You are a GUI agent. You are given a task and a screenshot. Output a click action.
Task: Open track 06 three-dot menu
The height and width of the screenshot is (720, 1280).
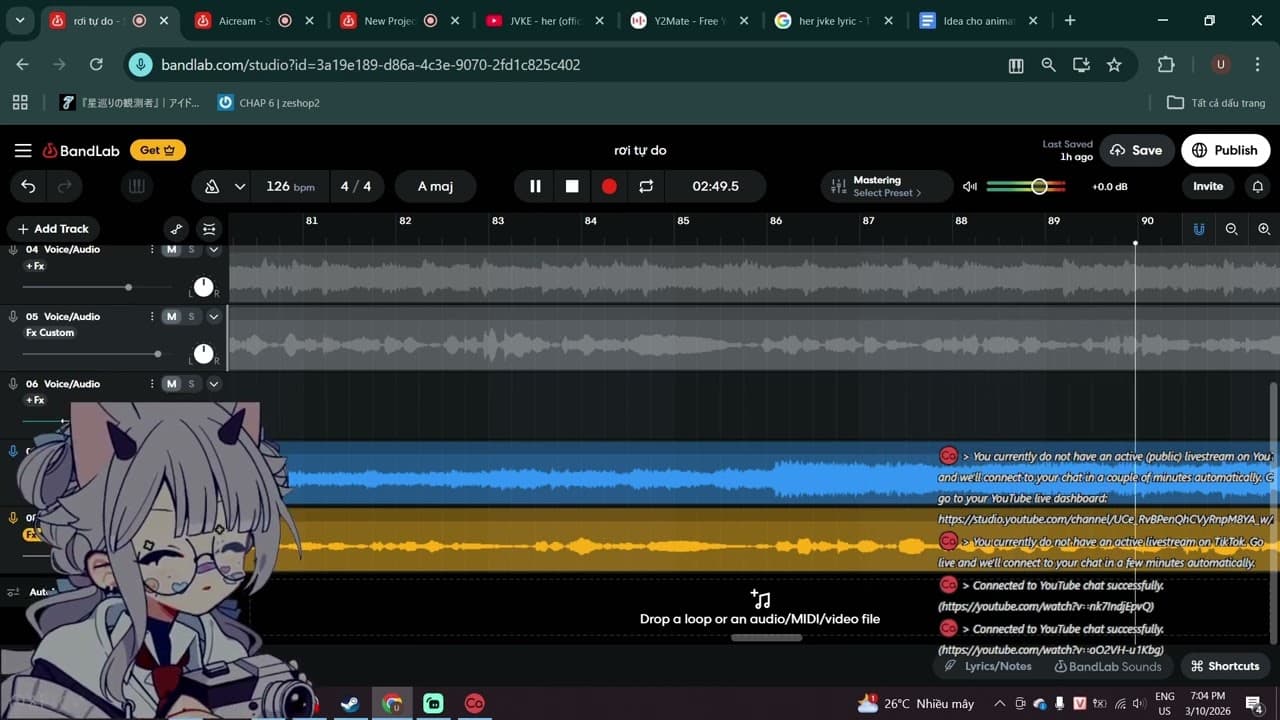[x=152, y=384]
